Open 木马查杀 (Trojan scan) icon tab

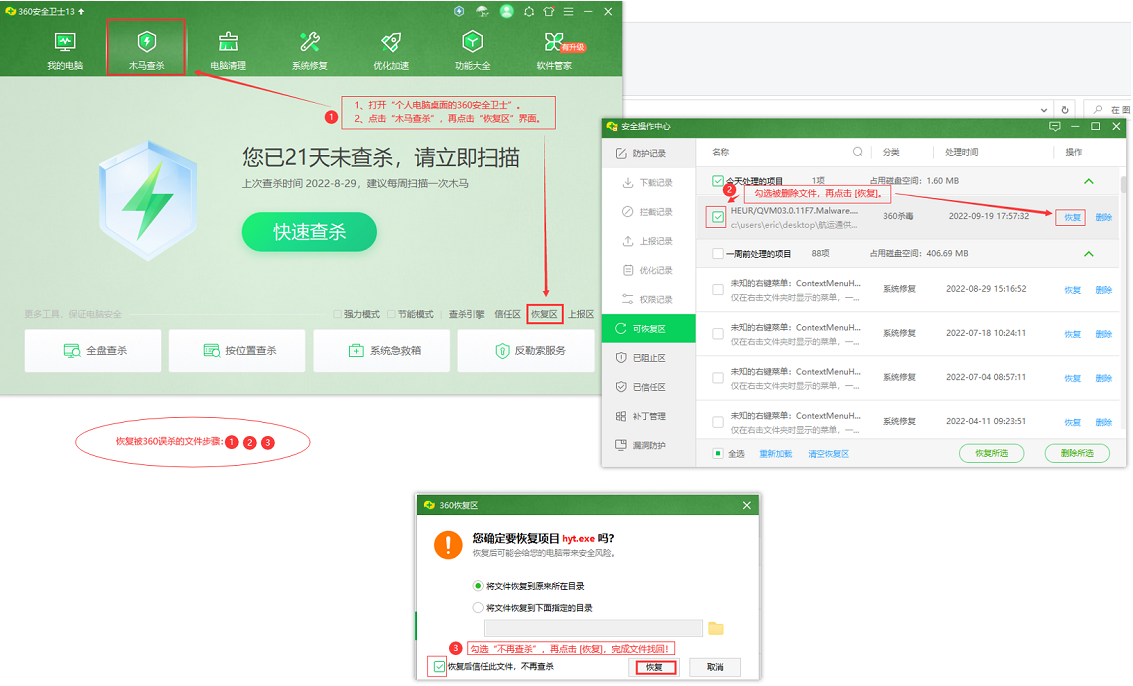pos(146,43)
